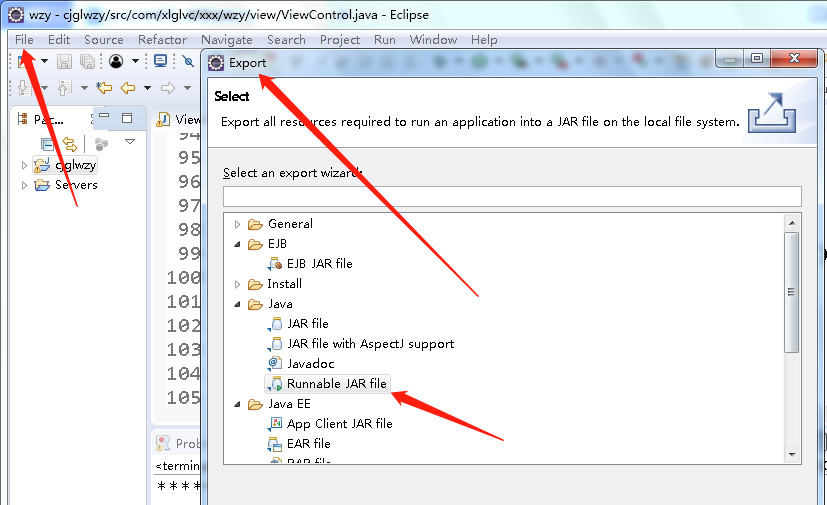Collapse the EJB wizard category
Viewport: 827px width, 505px height.
tap(237, 244)
